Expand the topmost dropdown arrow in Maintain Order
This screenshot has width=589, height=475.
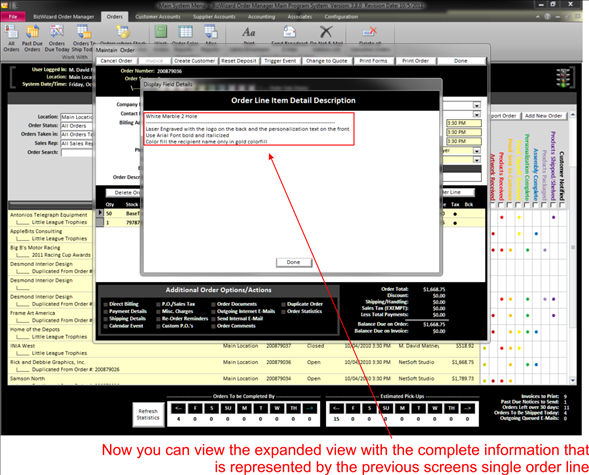pyautogui.click(x=477, y=105)
